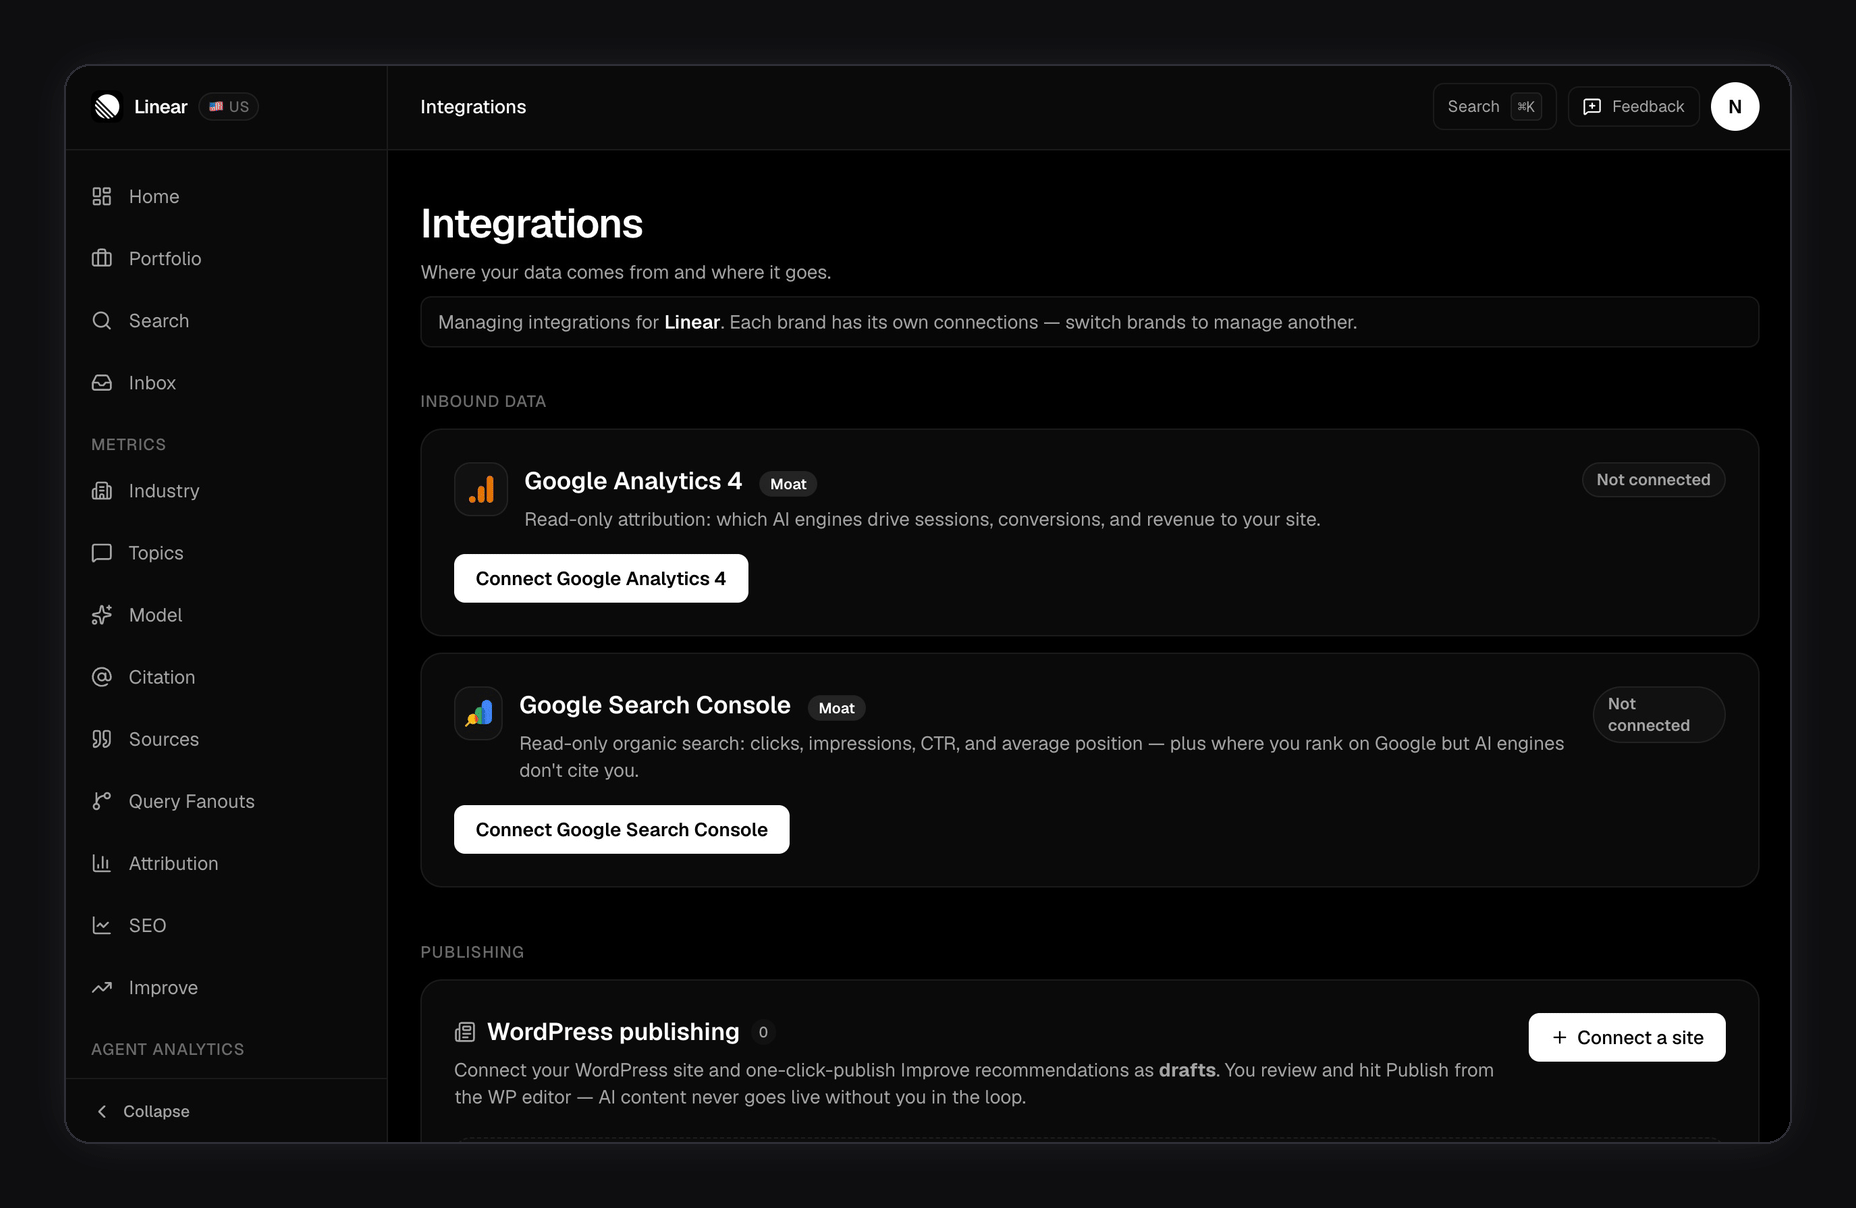The image size is (1856, 1208).
Task: Click the Model sparkle icon
Action: [102, 615]
